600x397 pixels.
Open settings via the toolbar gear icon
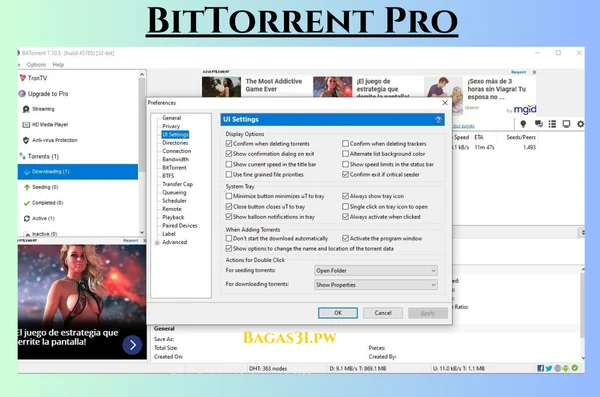(x=580, y=124)
